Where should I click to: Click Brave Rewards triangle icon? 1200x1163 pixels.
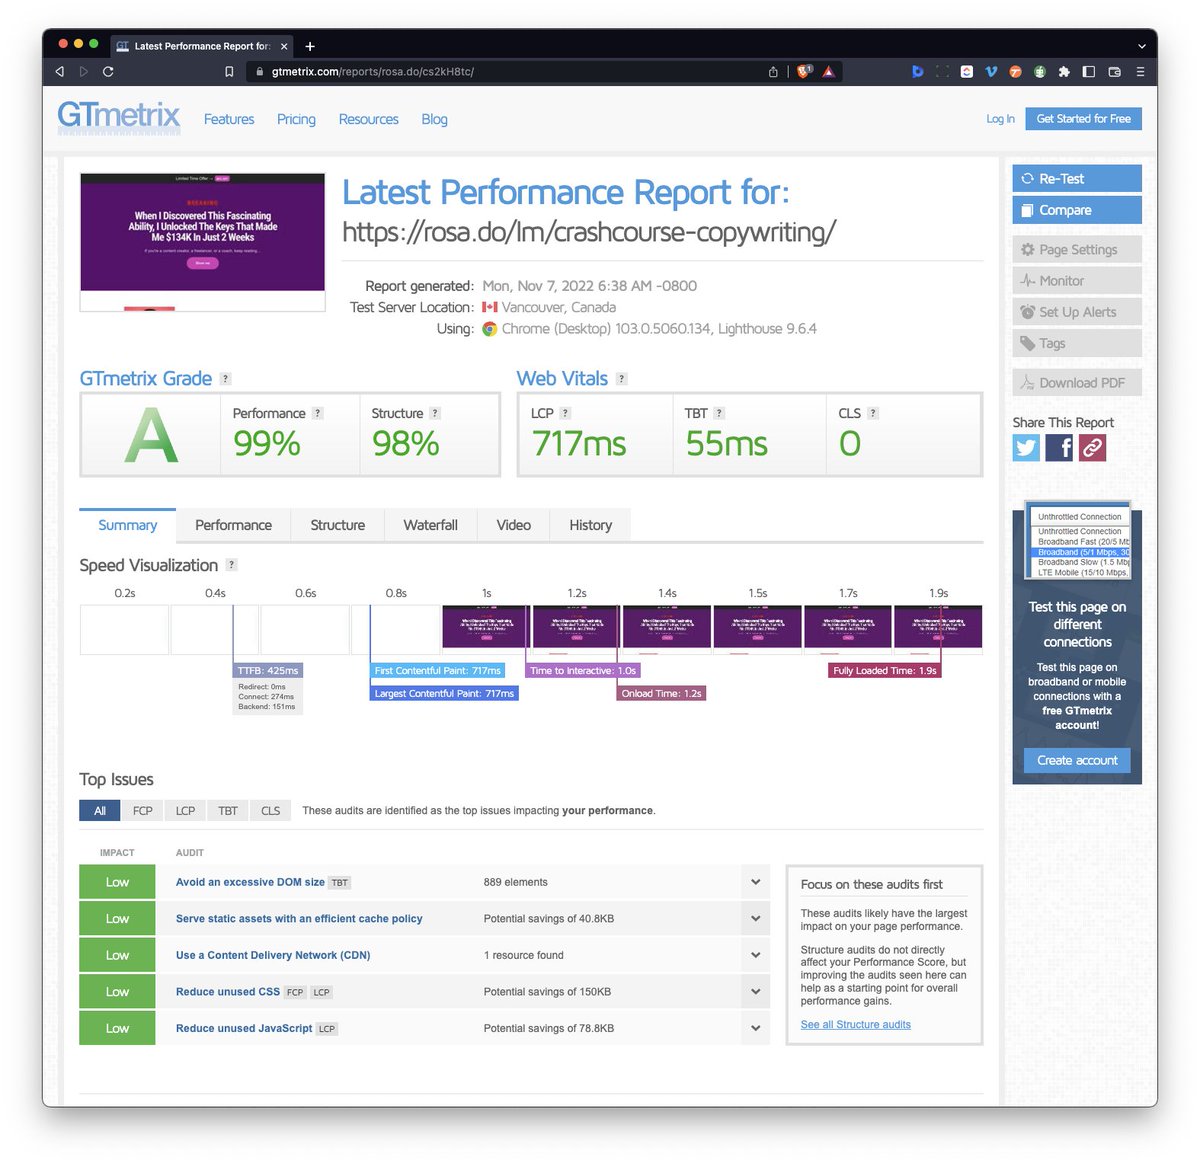point(829,71)
